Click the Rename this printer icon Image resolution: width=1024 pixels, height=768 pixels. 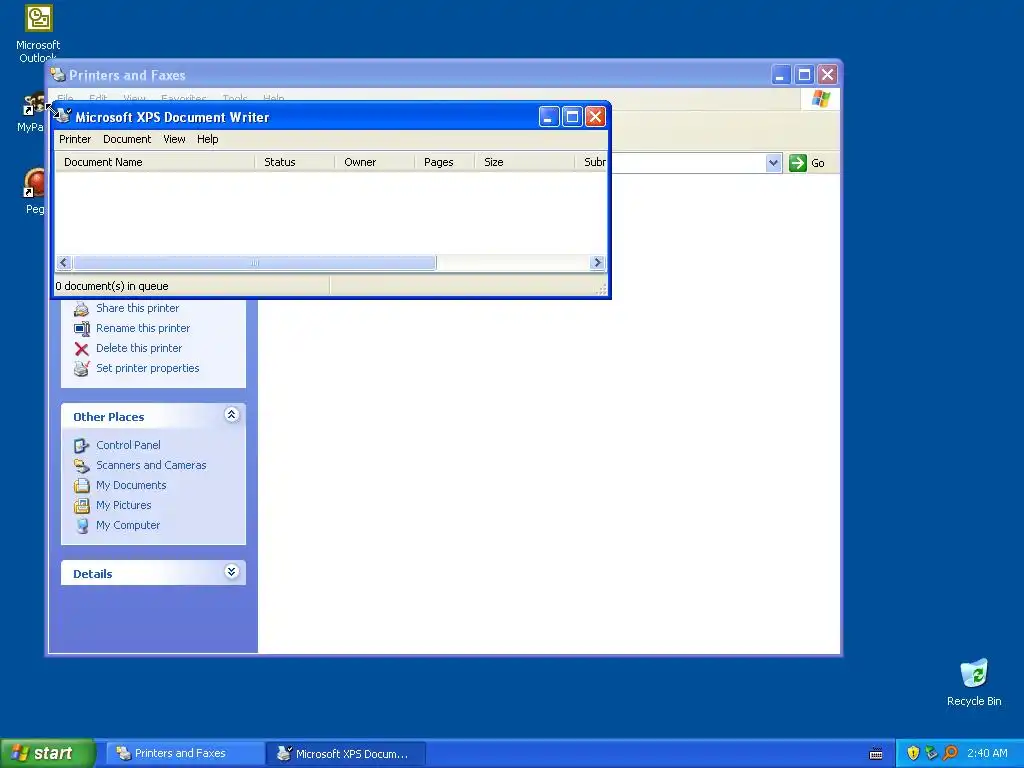pos(82,328)
